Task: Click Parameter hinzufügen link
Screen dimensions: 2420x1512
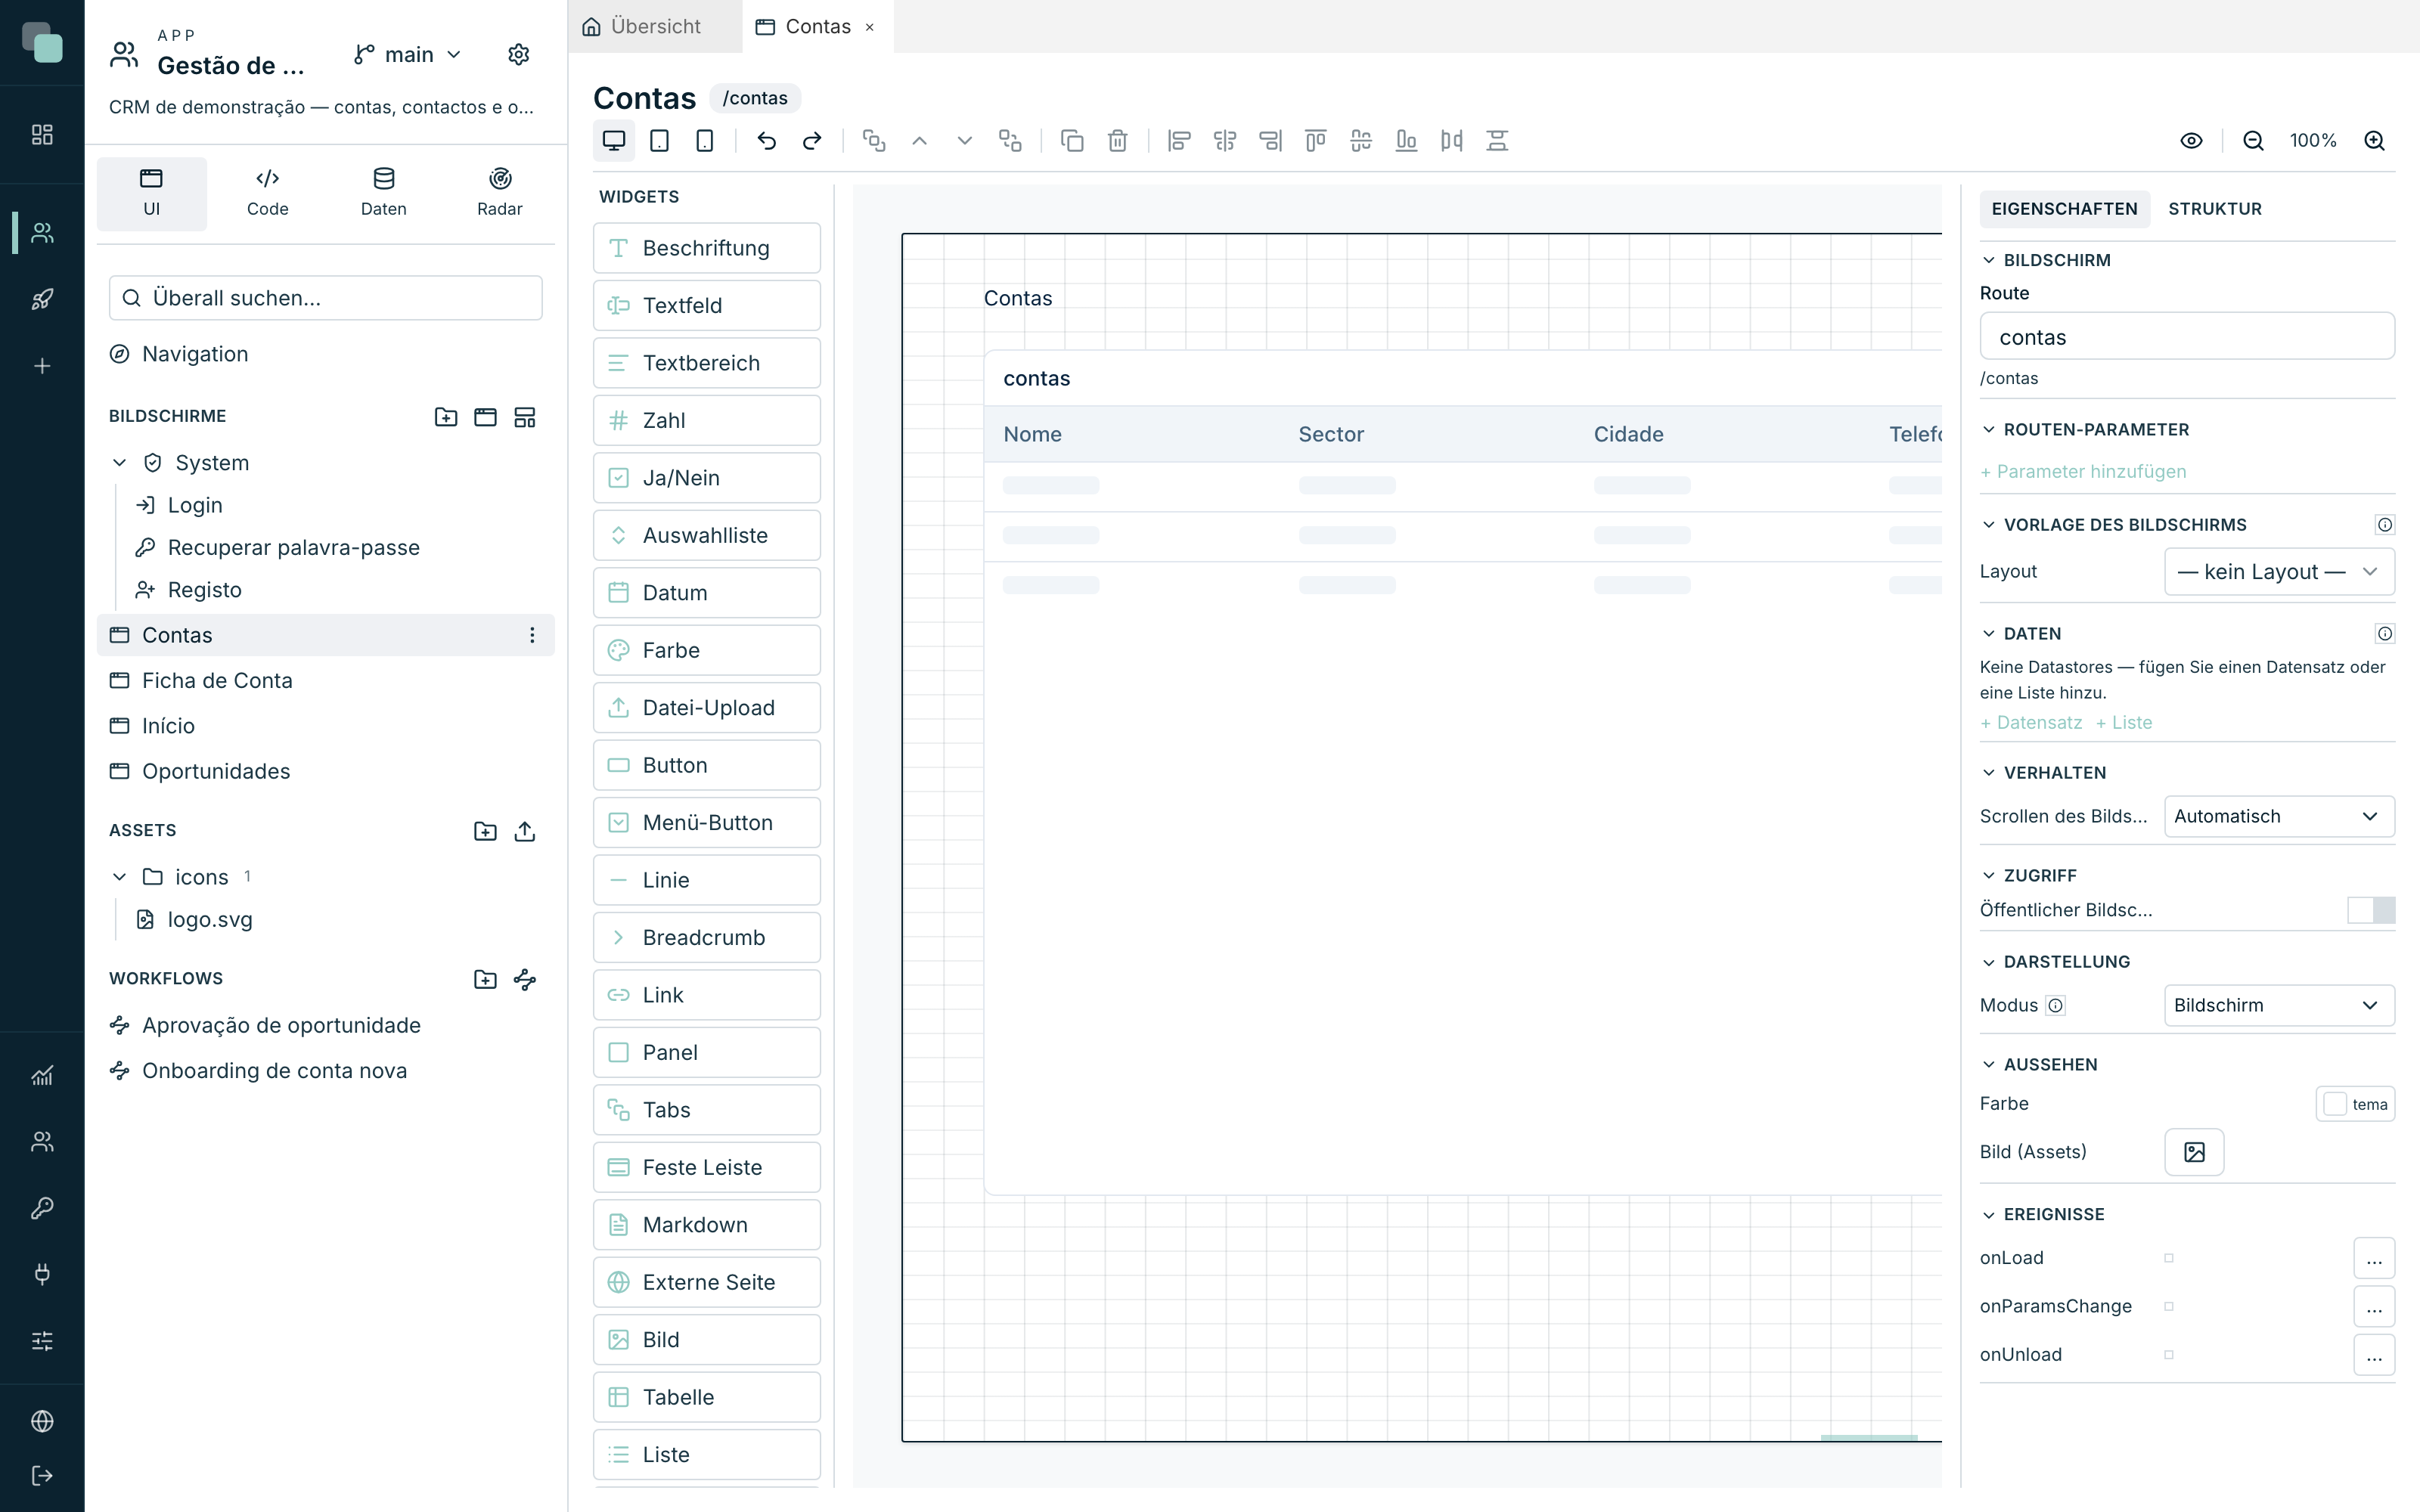Action: click(2083, 472)
